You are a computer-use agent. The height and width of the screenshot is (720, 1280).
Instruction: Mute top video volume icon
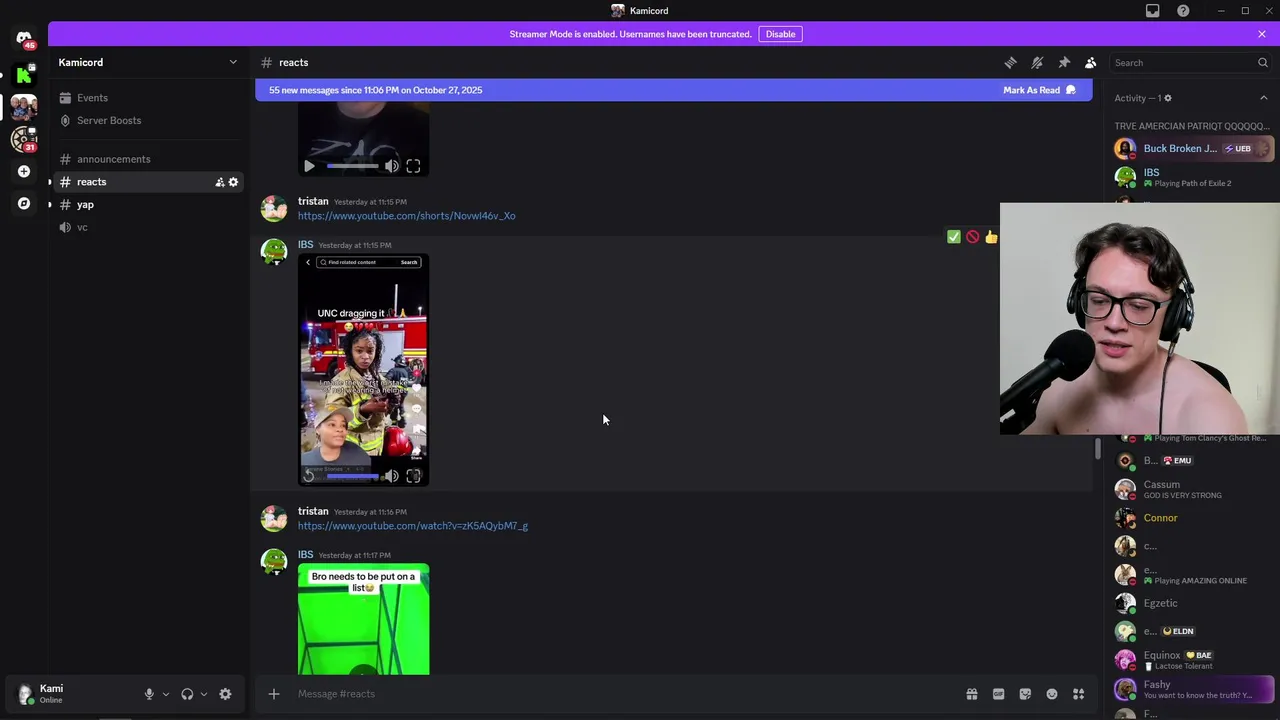click(391, 166)
